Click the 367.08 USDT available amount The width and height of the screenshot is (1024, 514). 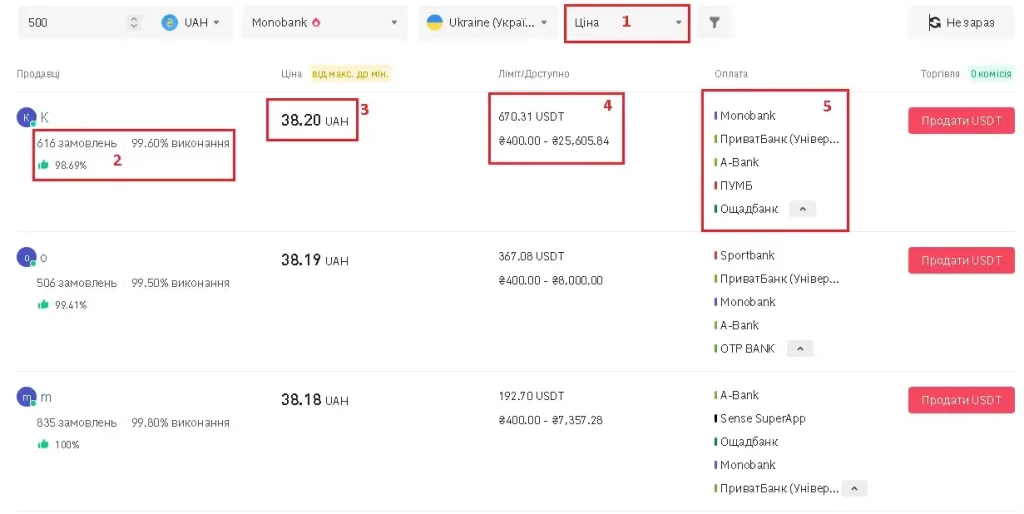click(x=531, y=257)
